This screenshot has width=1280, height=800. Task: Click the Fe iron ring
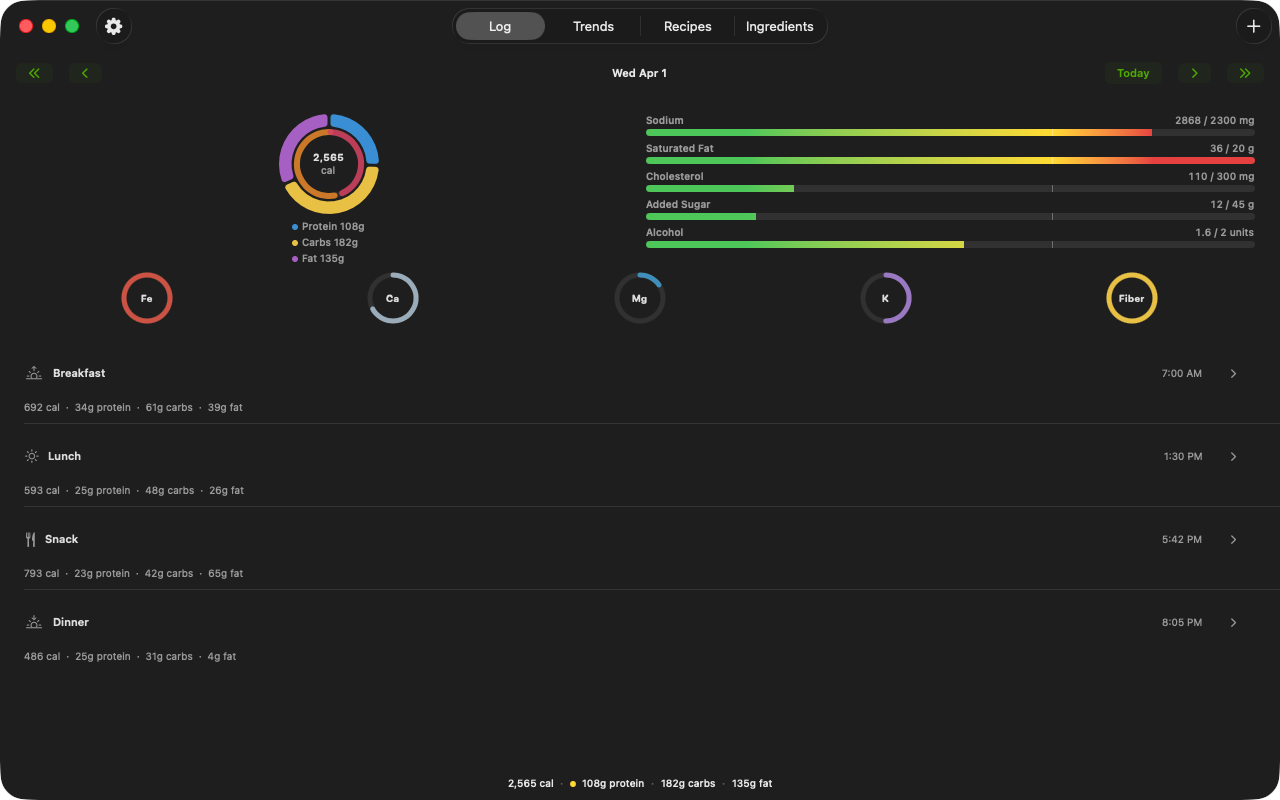[147, 298]
